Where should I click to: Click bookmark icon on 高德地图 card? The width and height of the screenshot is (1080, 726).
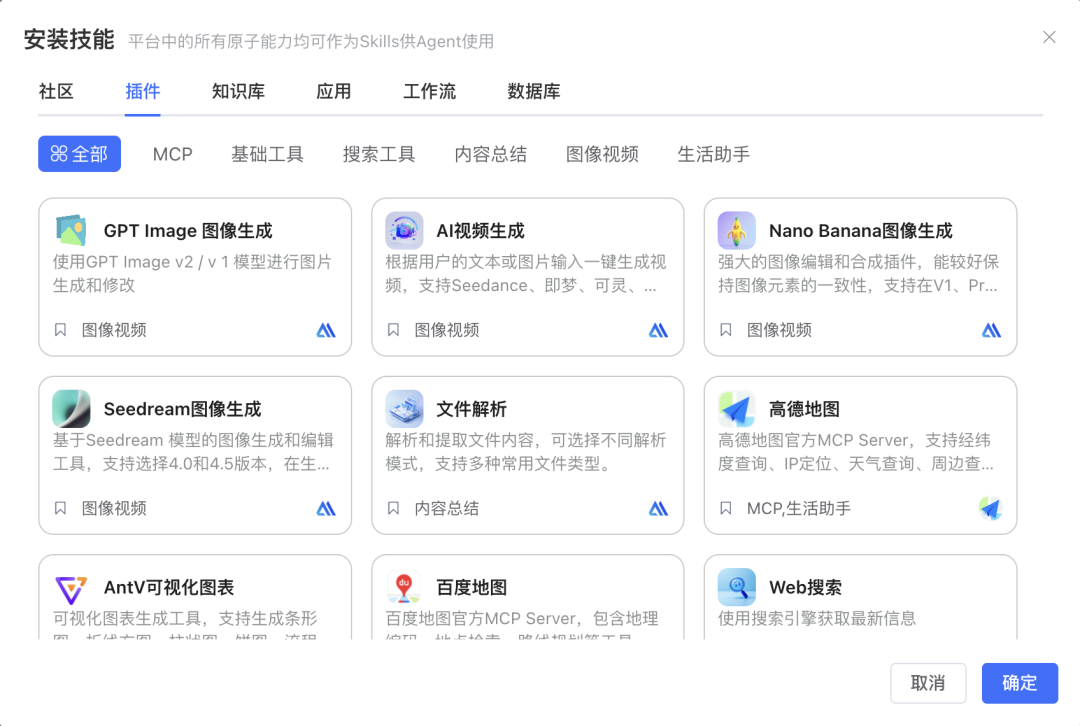click(726, 508)
